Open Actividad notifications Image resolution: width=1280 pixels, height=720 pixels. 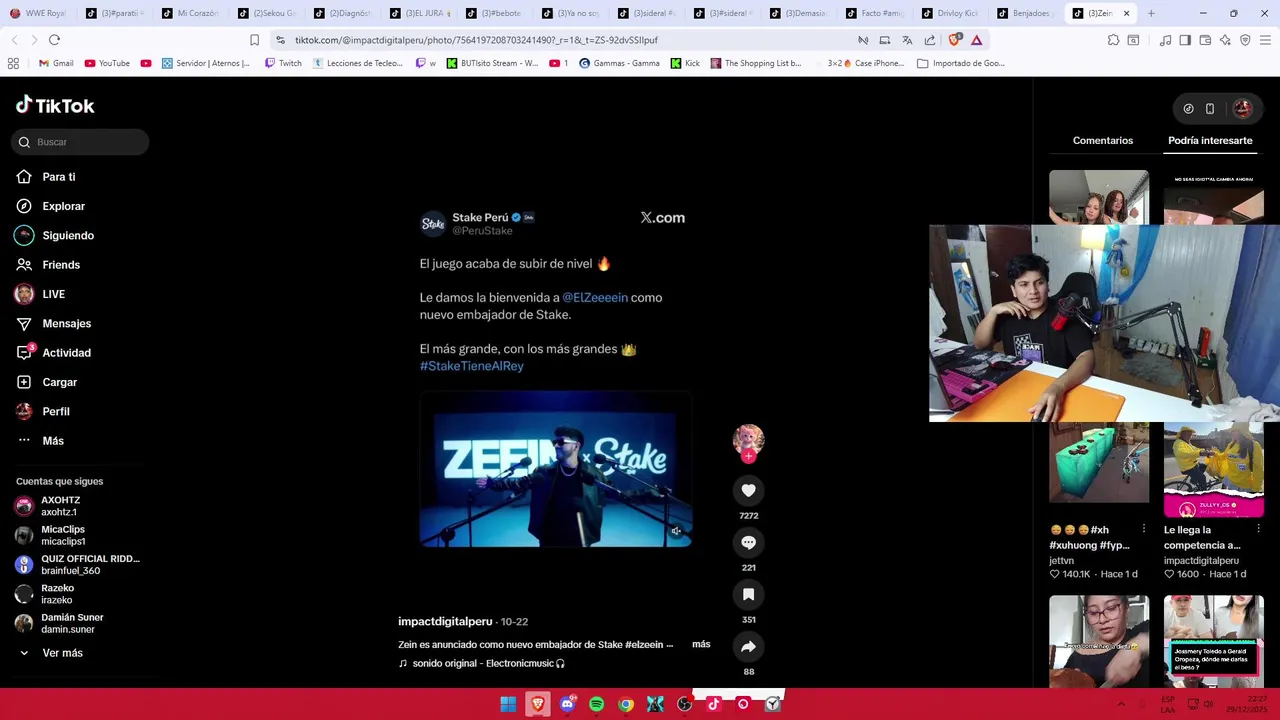pyautogui.click(x=66, y=353)
